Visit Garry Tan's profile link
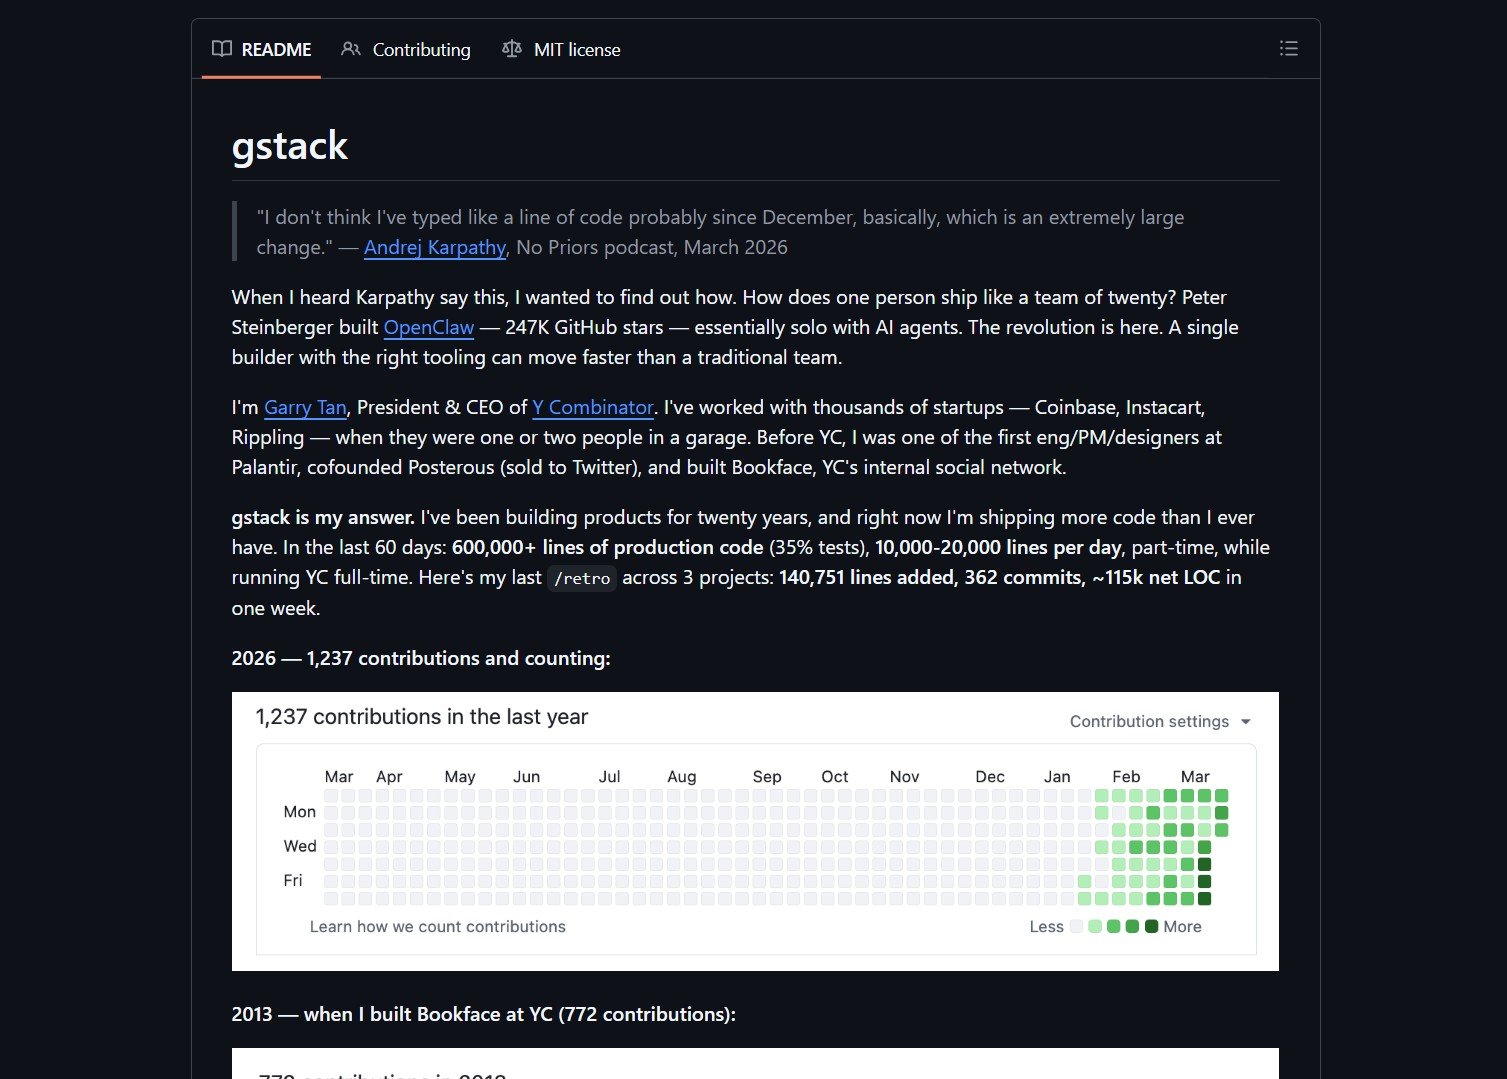The width and height of the screenshot is (1507, 1079). tap(304, 407)
